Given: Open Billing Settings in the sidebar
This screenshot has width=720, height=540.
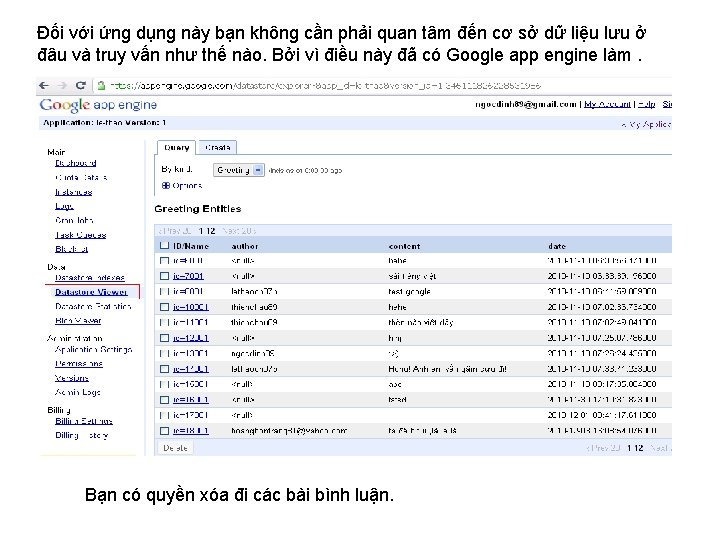Looking at the screenshot, I should [x=84, y=421].
